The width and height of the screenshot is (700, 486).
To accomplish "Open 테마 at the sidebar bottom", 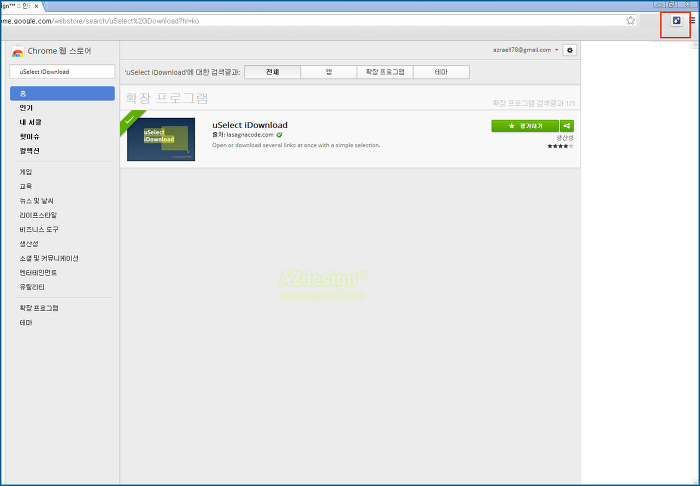I will coord(26,323).
